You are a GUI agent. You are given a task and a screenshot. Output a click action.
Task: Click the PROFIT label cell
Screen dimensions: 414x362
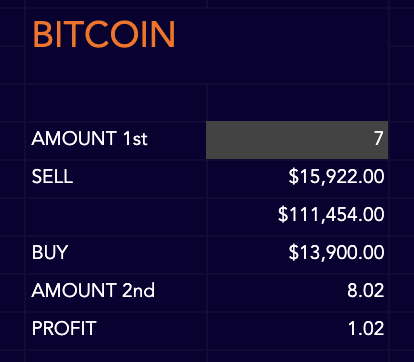tap(116, 331)
